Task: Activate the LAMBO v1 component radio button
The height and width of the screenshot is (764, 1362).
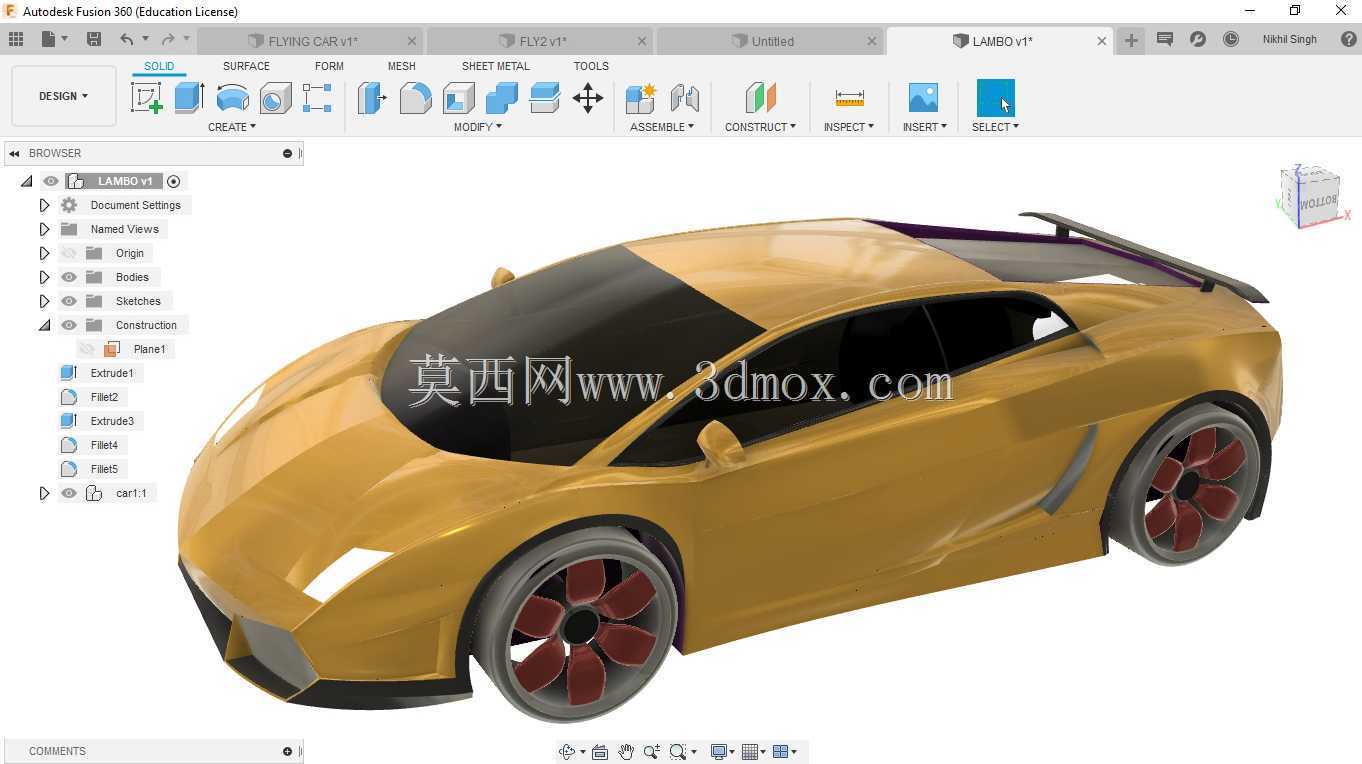Action: point(174,181)
